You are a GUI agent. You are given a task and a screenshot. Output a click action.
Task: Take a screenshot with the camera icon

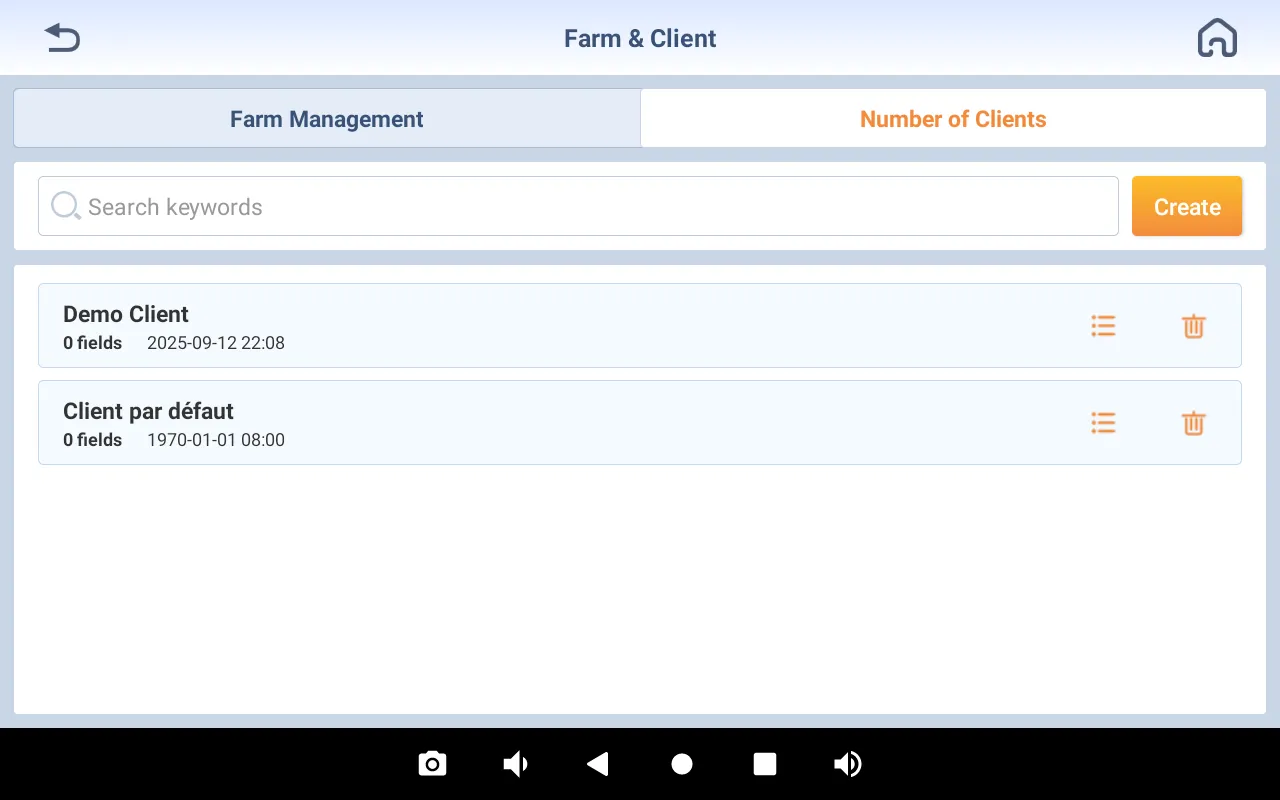point(432,764)
